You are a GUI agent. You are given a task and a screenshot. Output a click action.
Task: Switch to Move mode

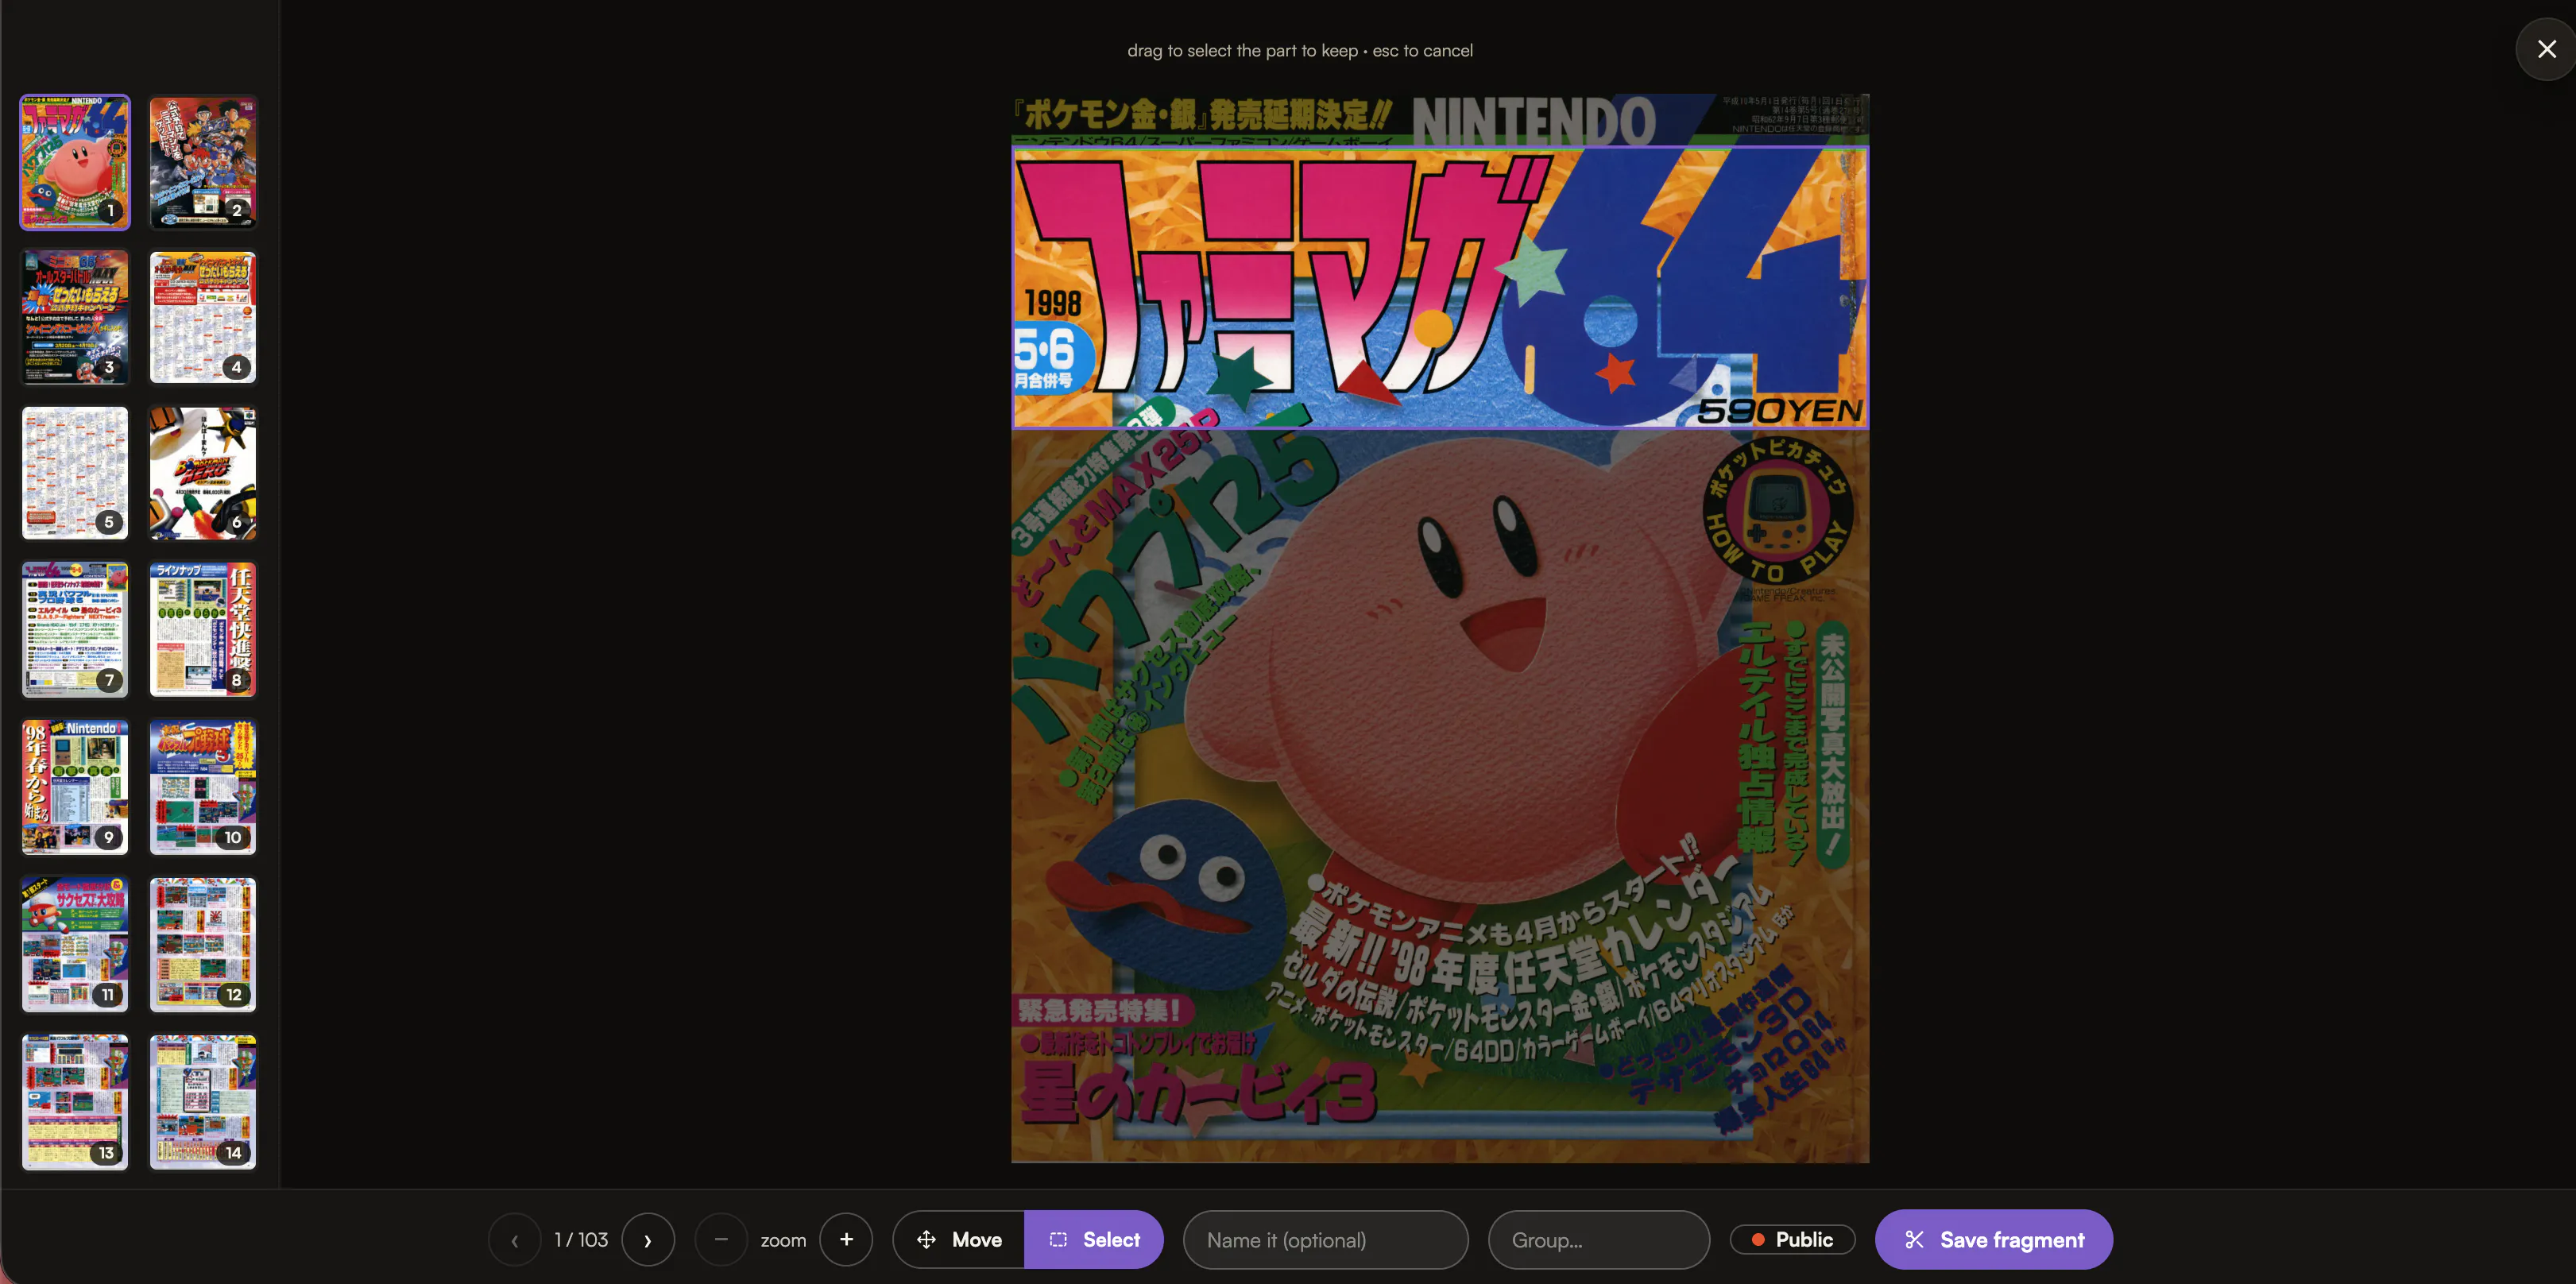point(958,1239)
